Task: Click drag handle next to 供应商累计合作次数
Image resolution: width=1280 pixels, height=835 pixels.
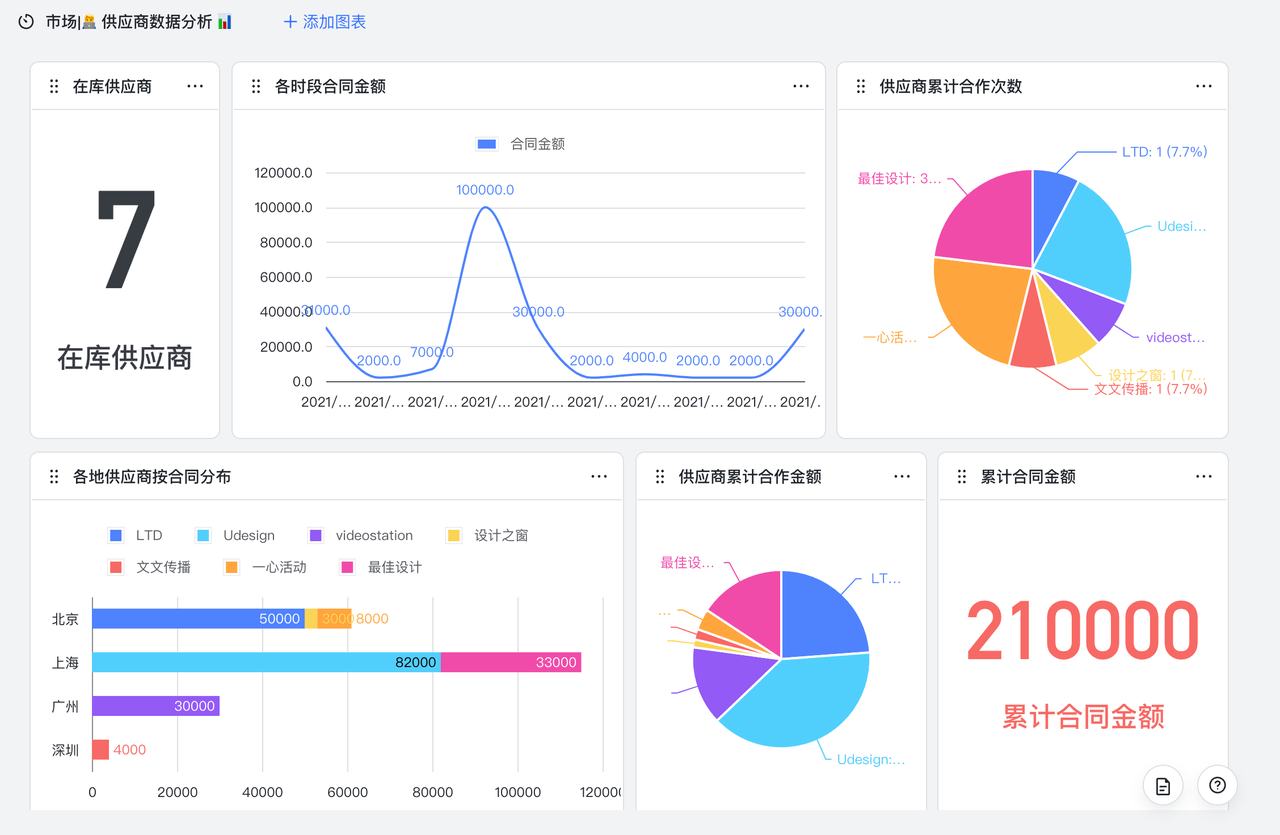Action: click(x=861, y=87)
